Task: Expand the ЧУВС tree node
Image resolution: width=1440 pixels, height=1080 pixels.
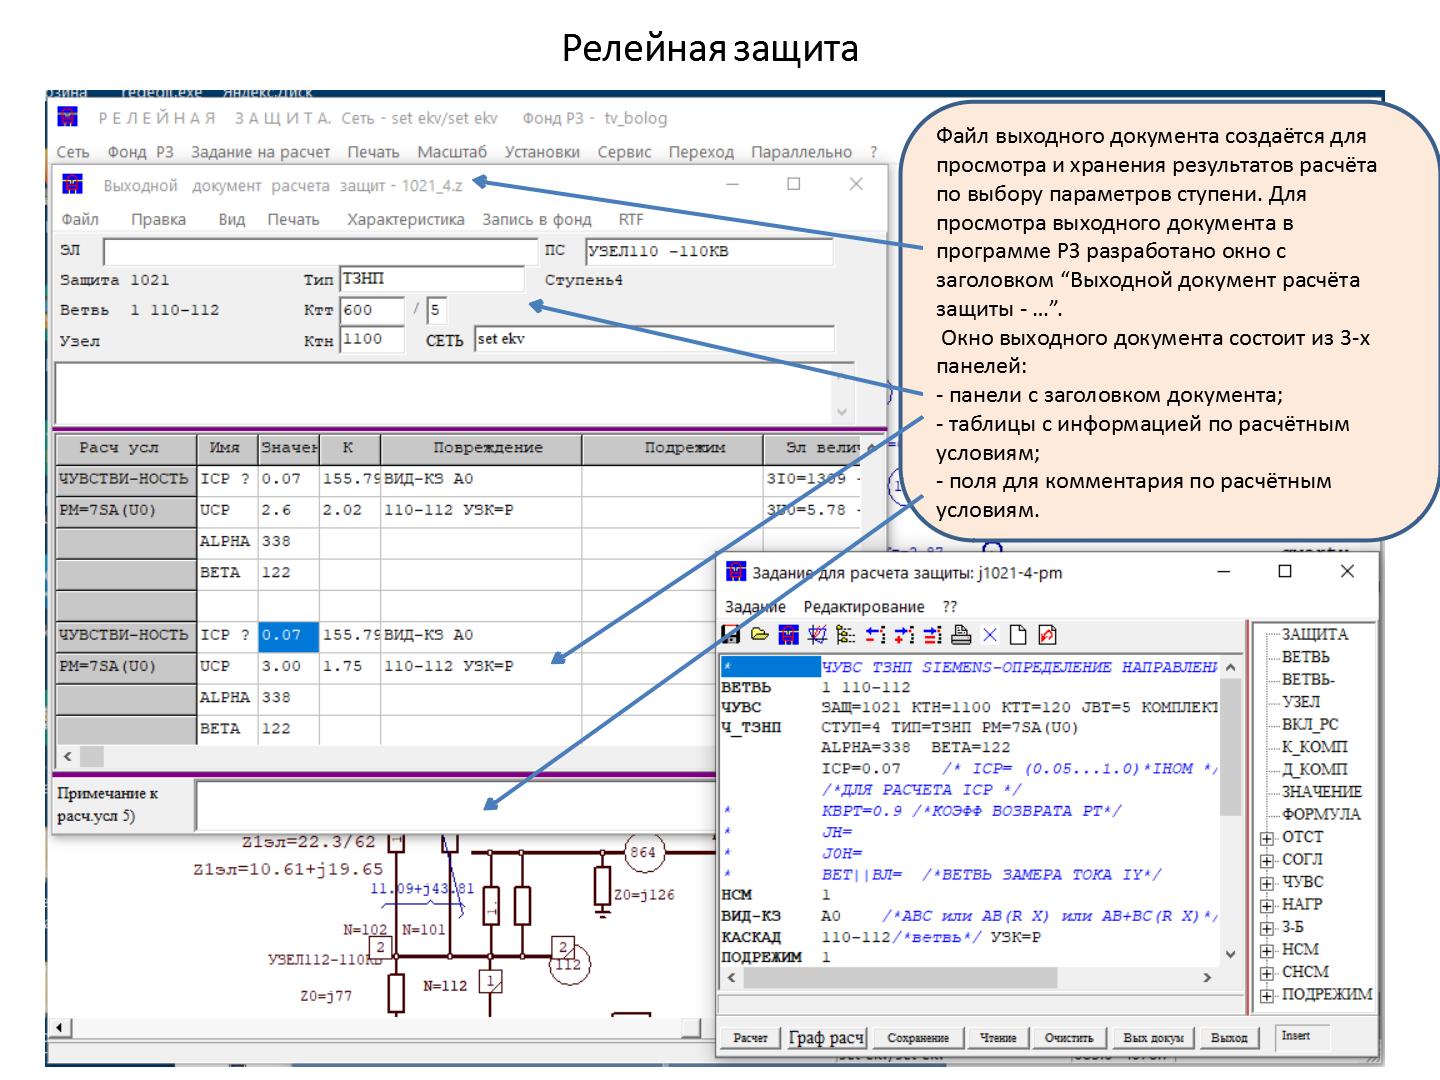Action: coord(1267,883)
